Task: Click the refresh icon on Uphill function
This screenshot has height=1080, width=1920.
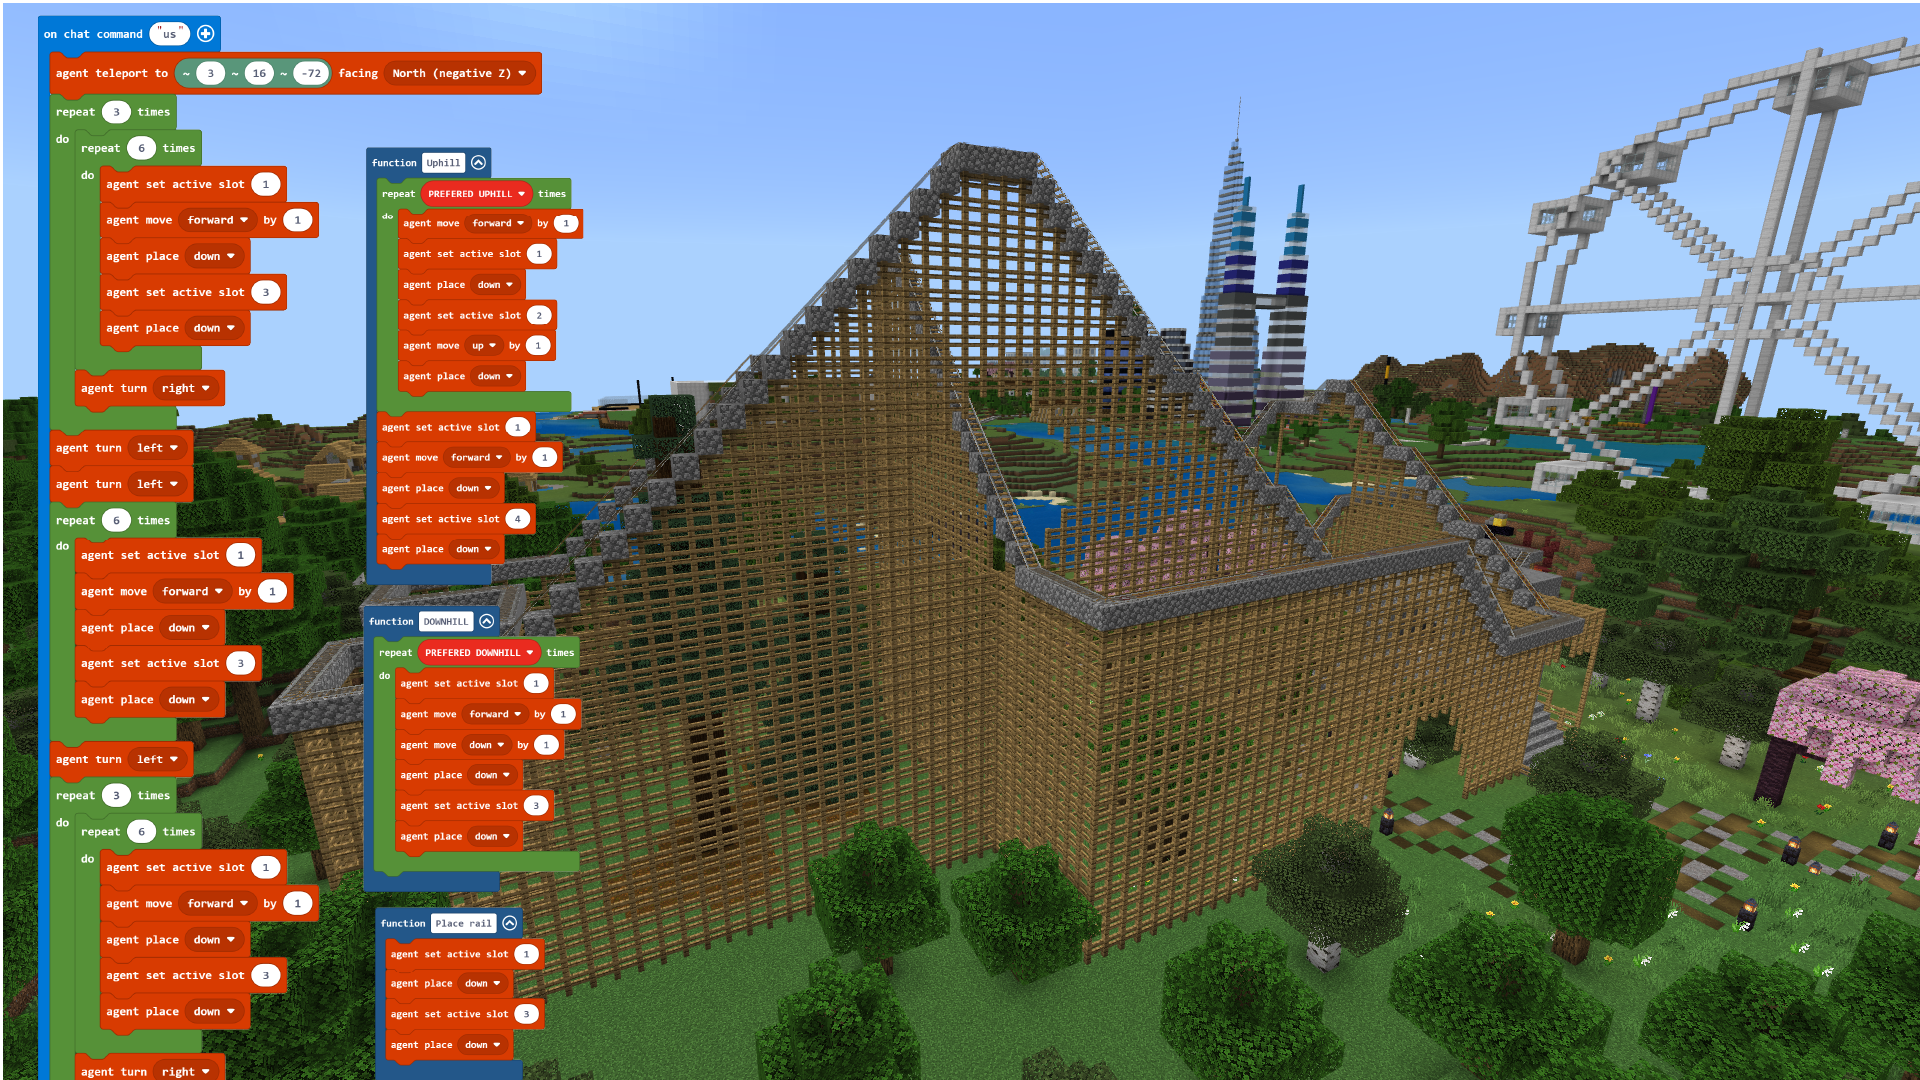Action: point(479,162)
